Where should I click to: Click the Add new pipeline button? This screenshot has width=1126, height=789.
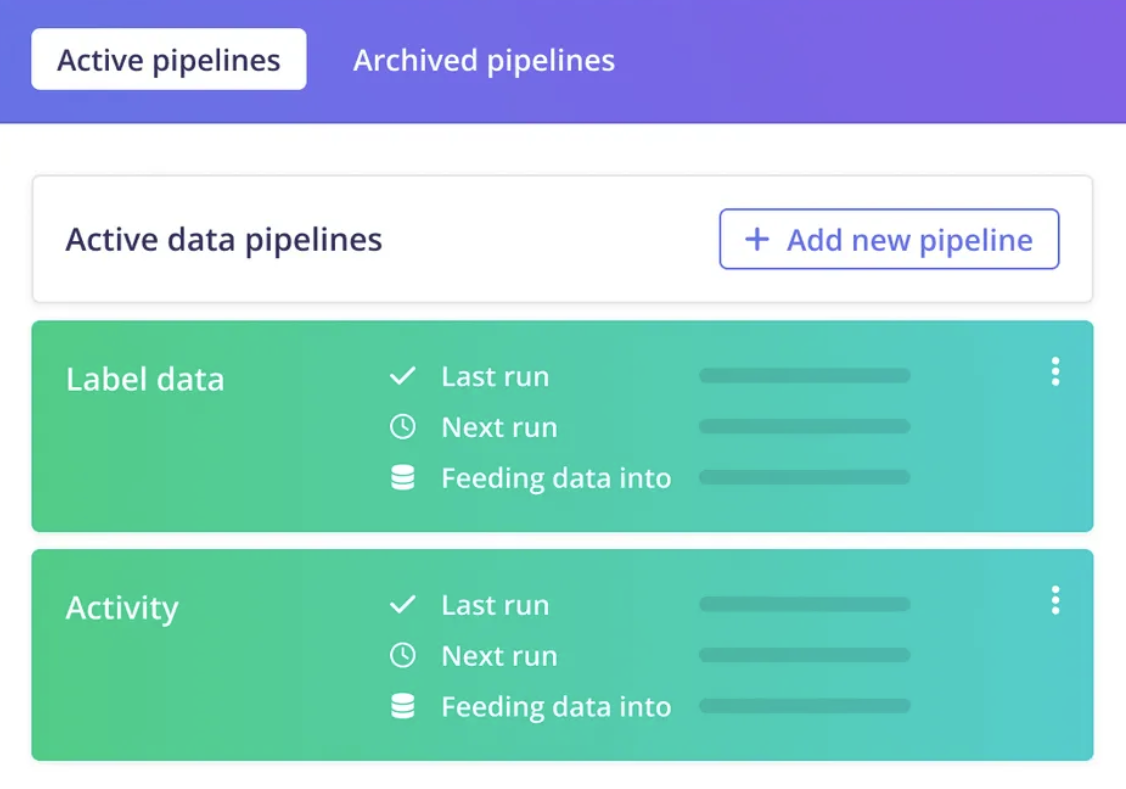point(889,239)
